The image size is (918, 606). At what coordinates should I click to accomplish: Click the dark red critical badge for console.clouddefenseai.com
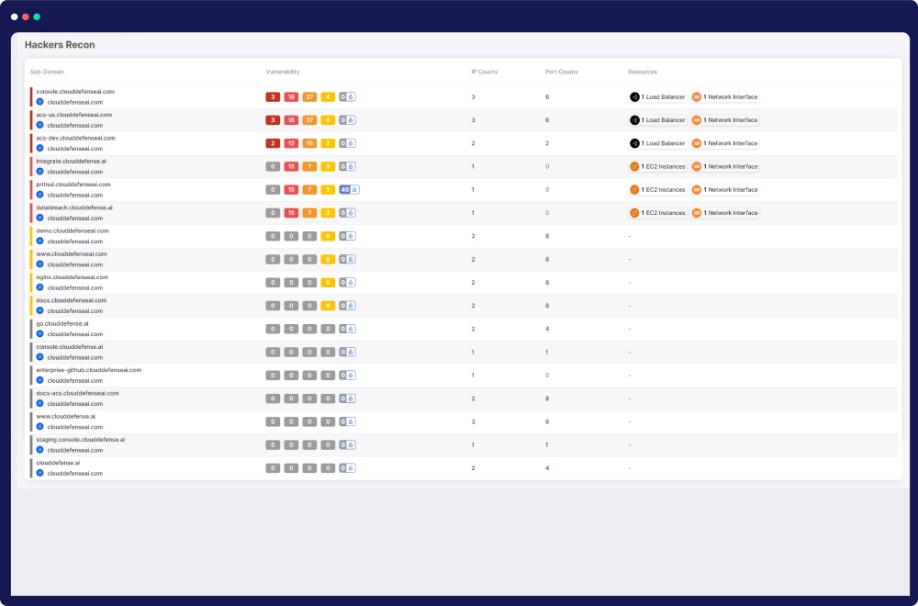(272, 97)
